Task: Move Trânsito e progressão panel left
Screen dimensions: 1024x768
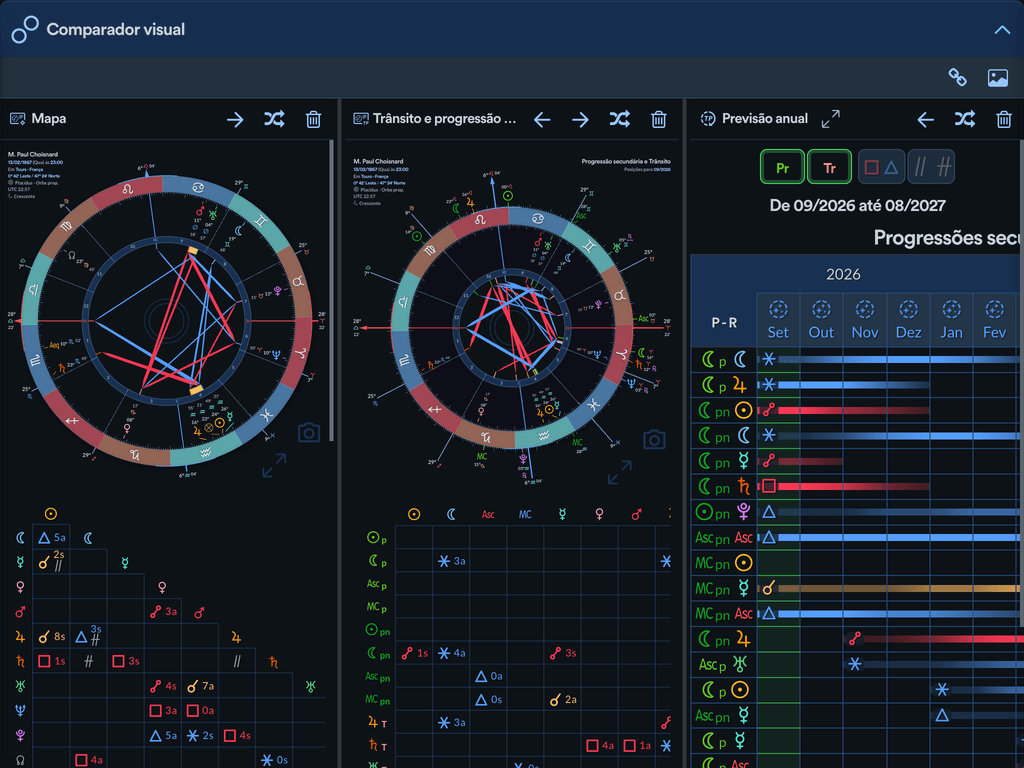Action: click(x=542, y=120)
